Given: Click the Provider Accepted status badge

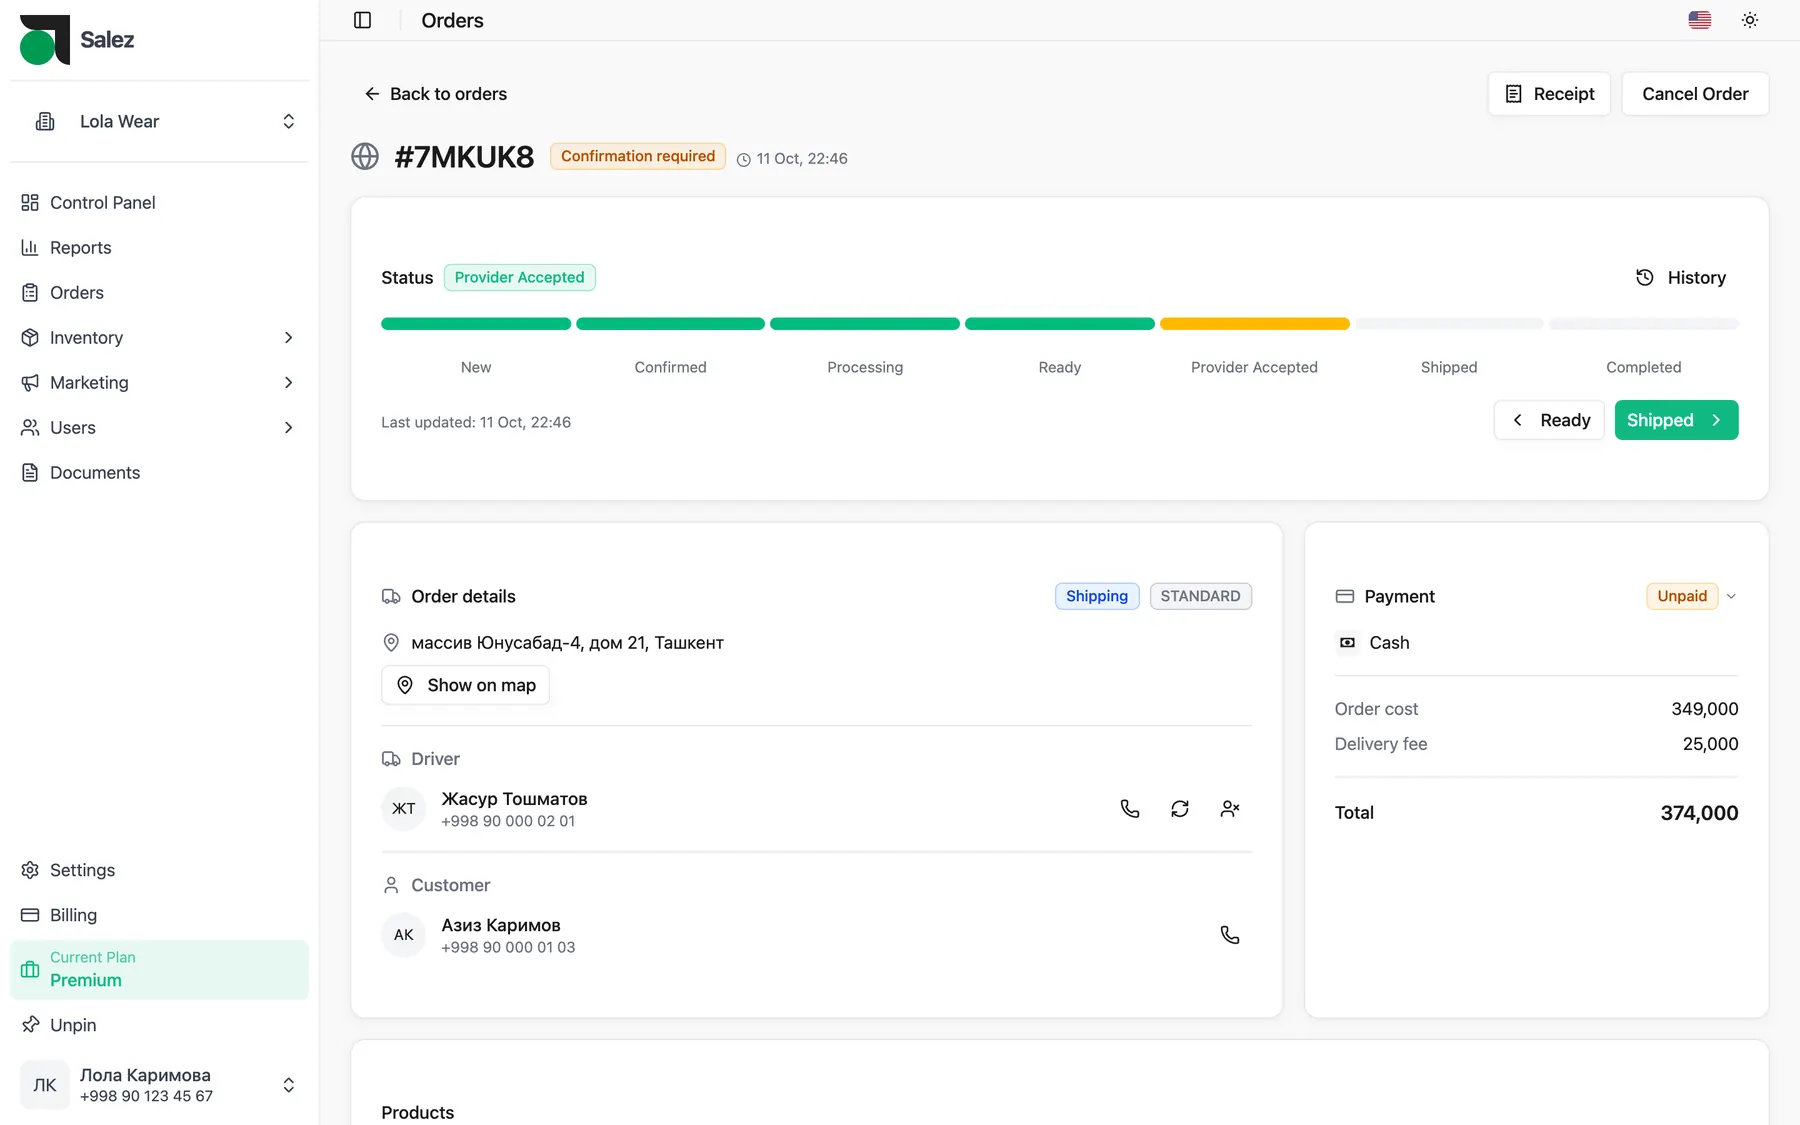Looking at the screenshot, I should pyautogui.click(x=520, y=277).
